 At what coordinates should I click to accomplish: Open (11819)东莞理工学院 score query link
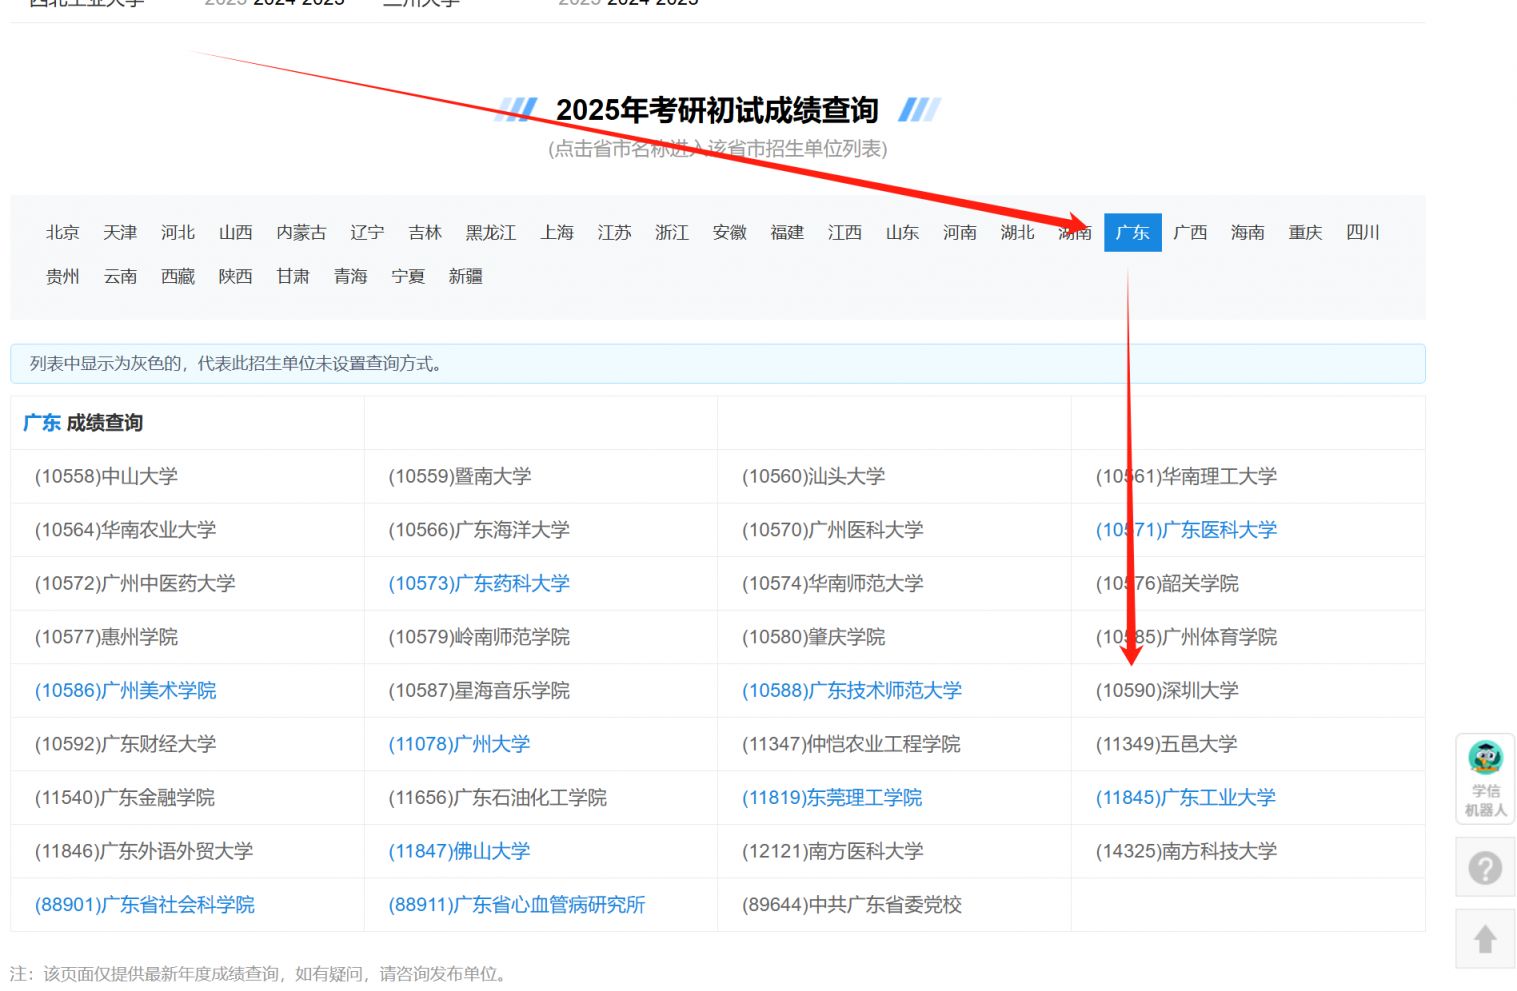click(832, 798)
